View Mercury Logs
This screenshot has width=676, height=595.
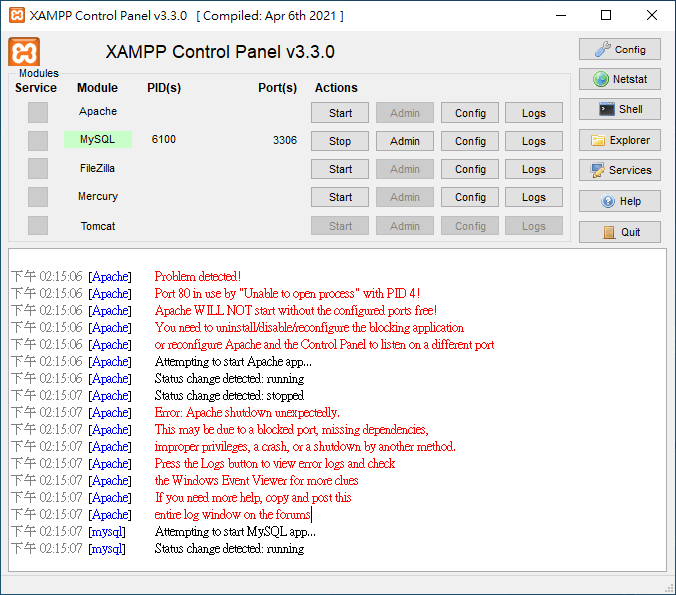(534, 197)
